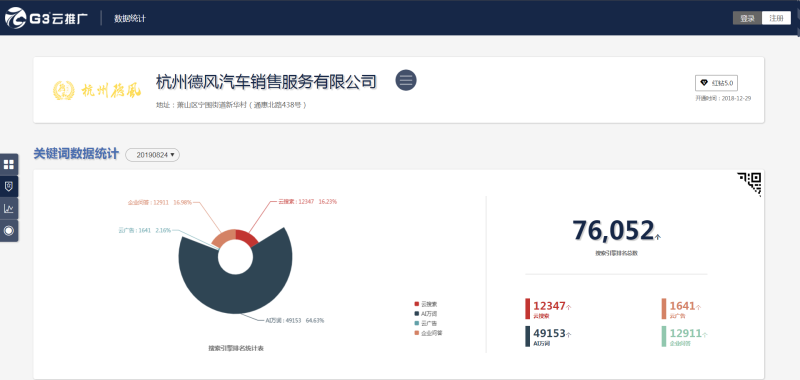Click the G3云推广 logo in header
The width and height of the screenshot is (800, 380).
[46, 18]
